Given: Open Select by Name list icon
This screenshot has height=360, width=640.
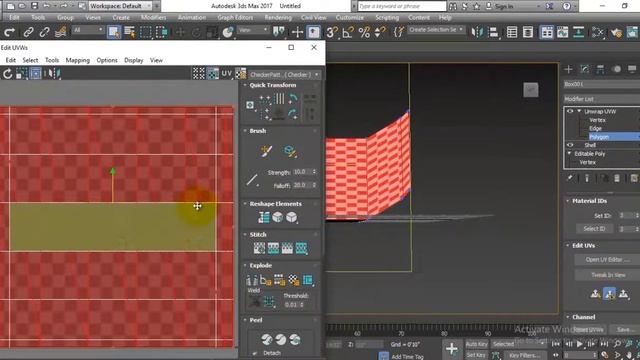Looking at the screenshot, I should tap(130, 32).
